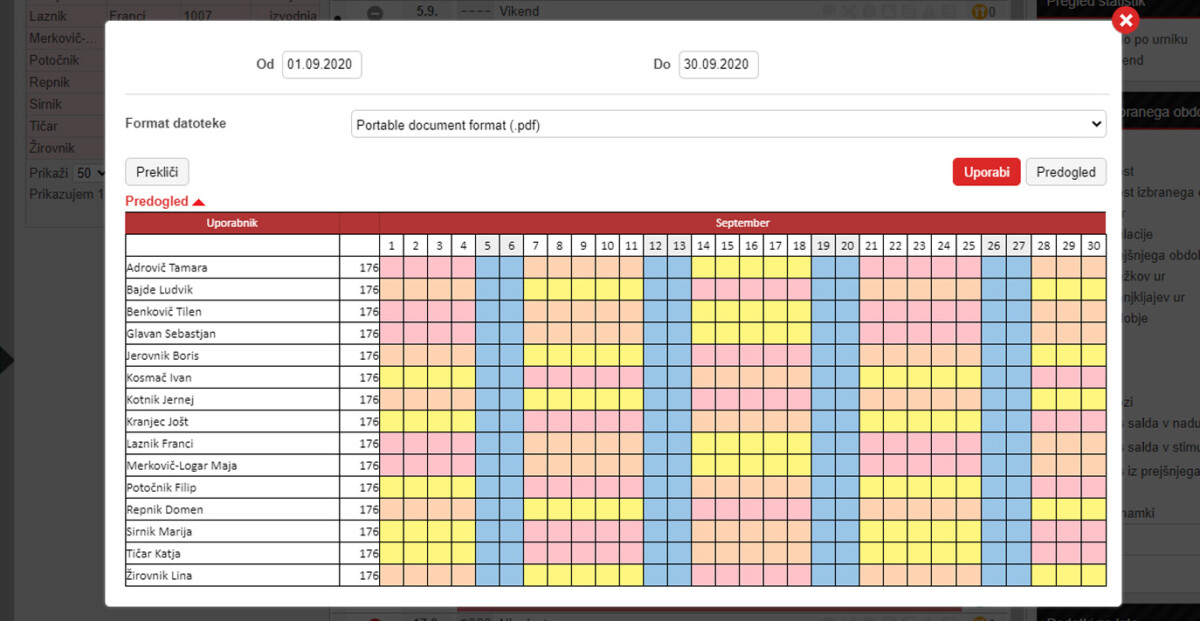Click the Sirnik row in the background list
Screen dimensions: 1200x621
point(65,104)
